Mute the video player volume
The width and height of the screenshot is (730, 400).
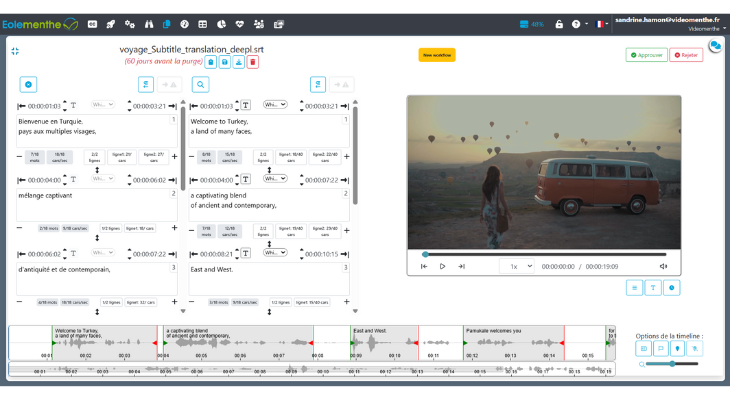pyautogui.click(x=663, y=266)
